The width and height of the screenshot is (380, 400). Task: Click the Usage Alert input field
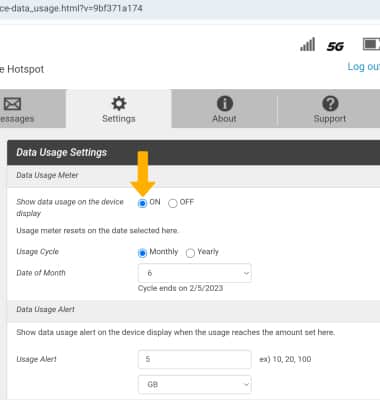click(x=195, y=359)
